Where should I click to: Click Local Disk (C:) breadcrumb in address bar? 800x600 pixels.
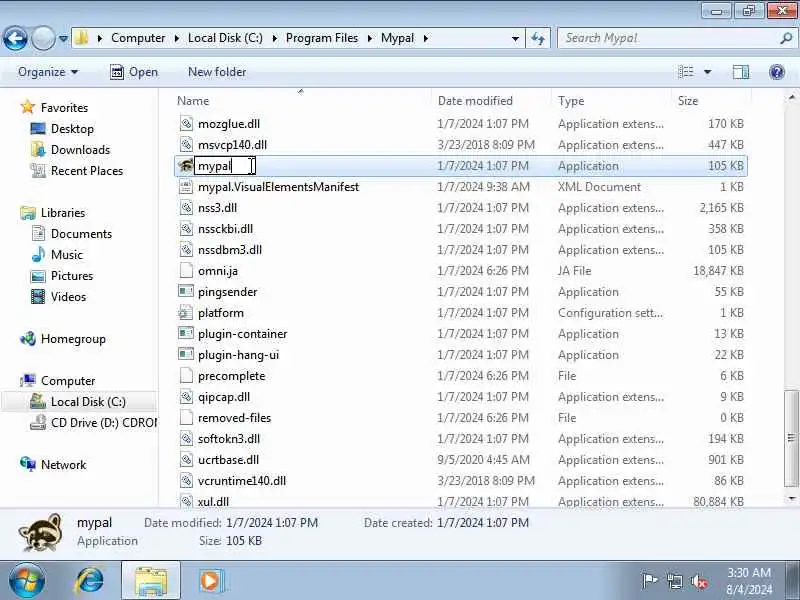[x=225, y=38]
